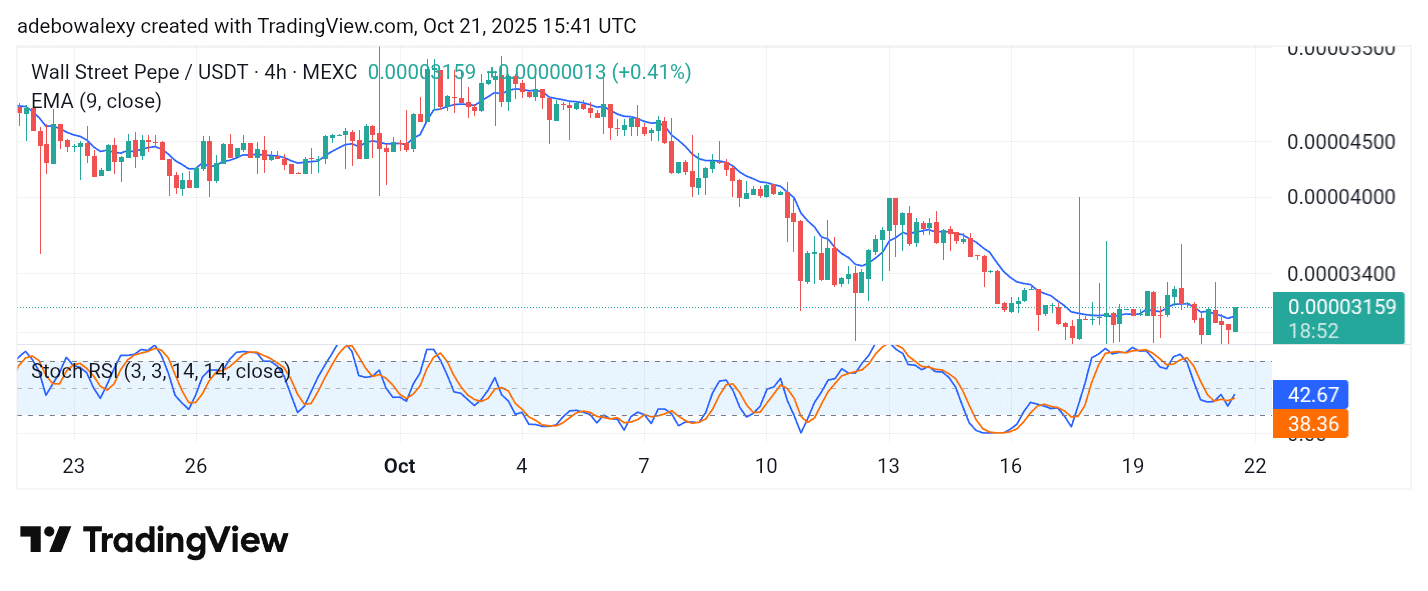Select the EMA (9, close) indicator legend
Viewport: 1428px width, 591px height.
(96, 101)
